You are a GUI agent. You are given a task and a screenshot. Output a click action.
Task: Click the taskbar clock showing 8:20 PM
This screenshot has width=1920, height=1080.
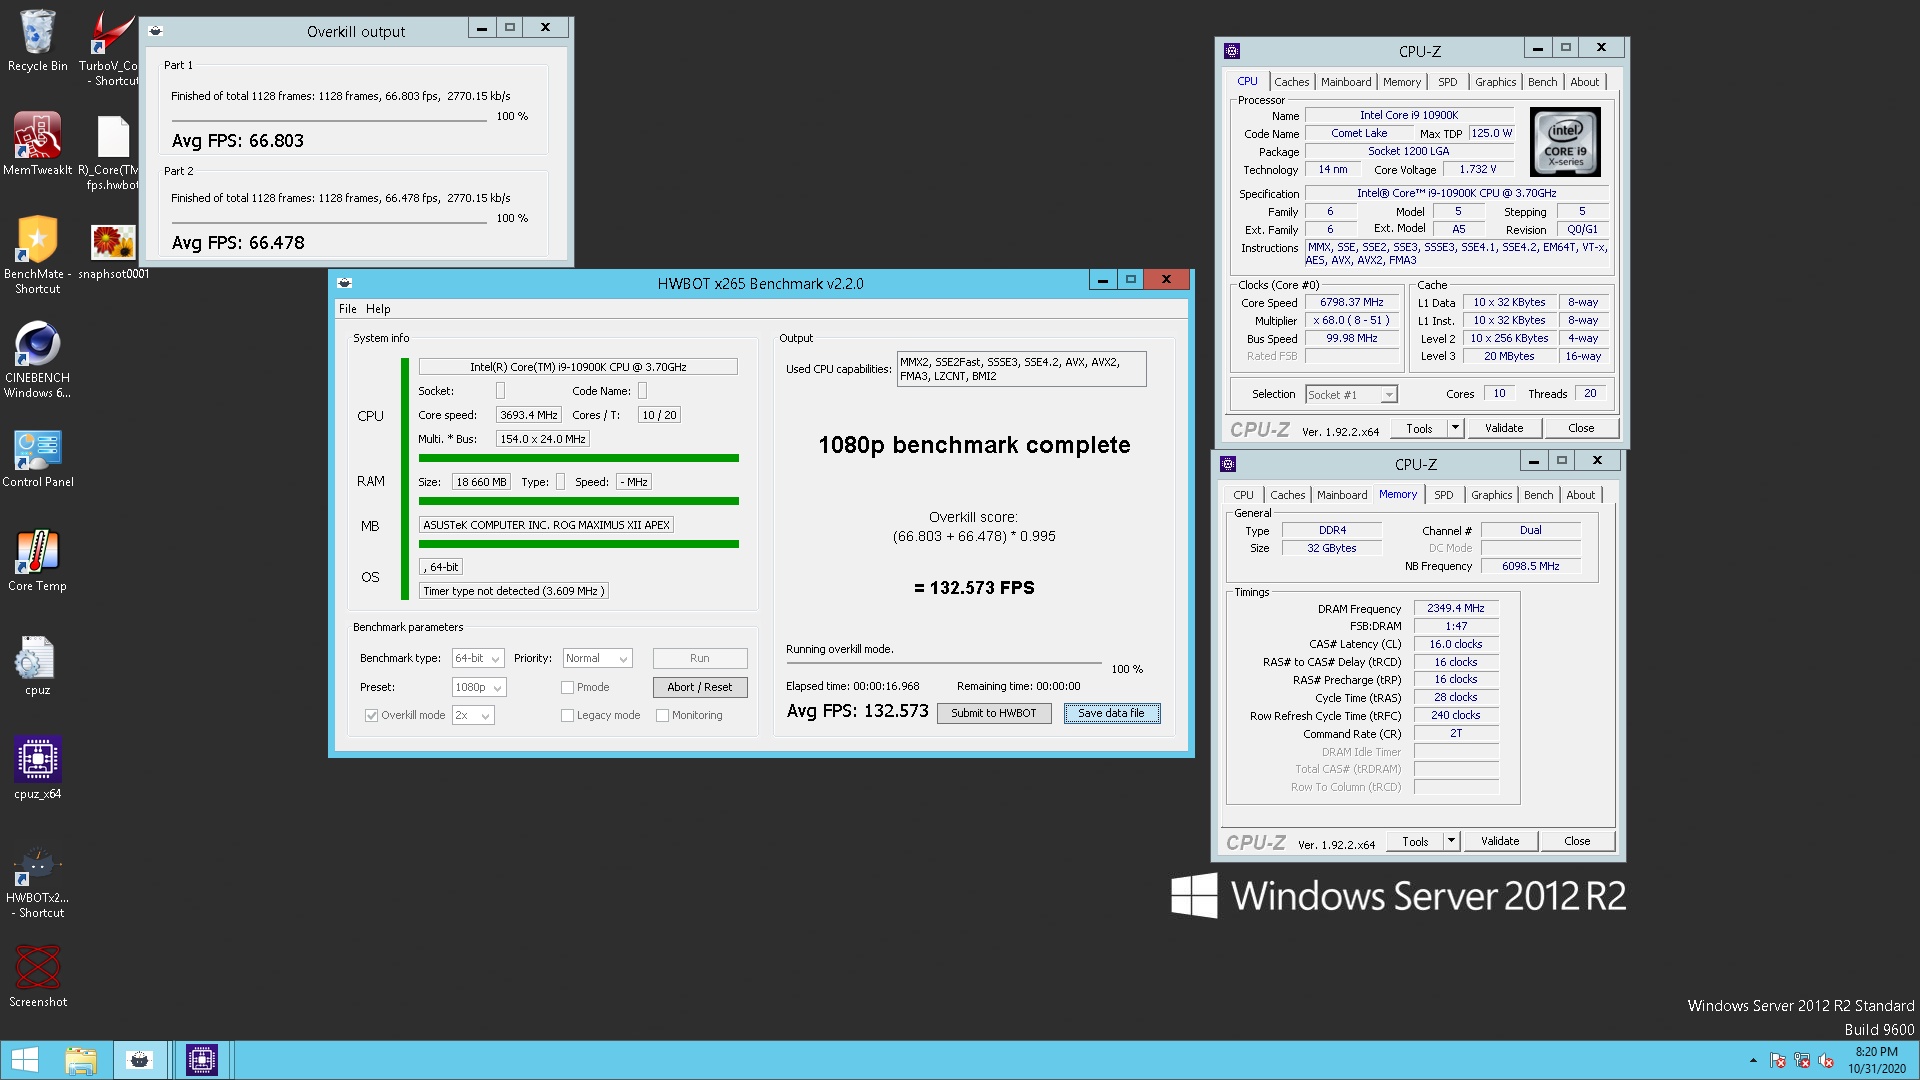click(1876, 1060)
